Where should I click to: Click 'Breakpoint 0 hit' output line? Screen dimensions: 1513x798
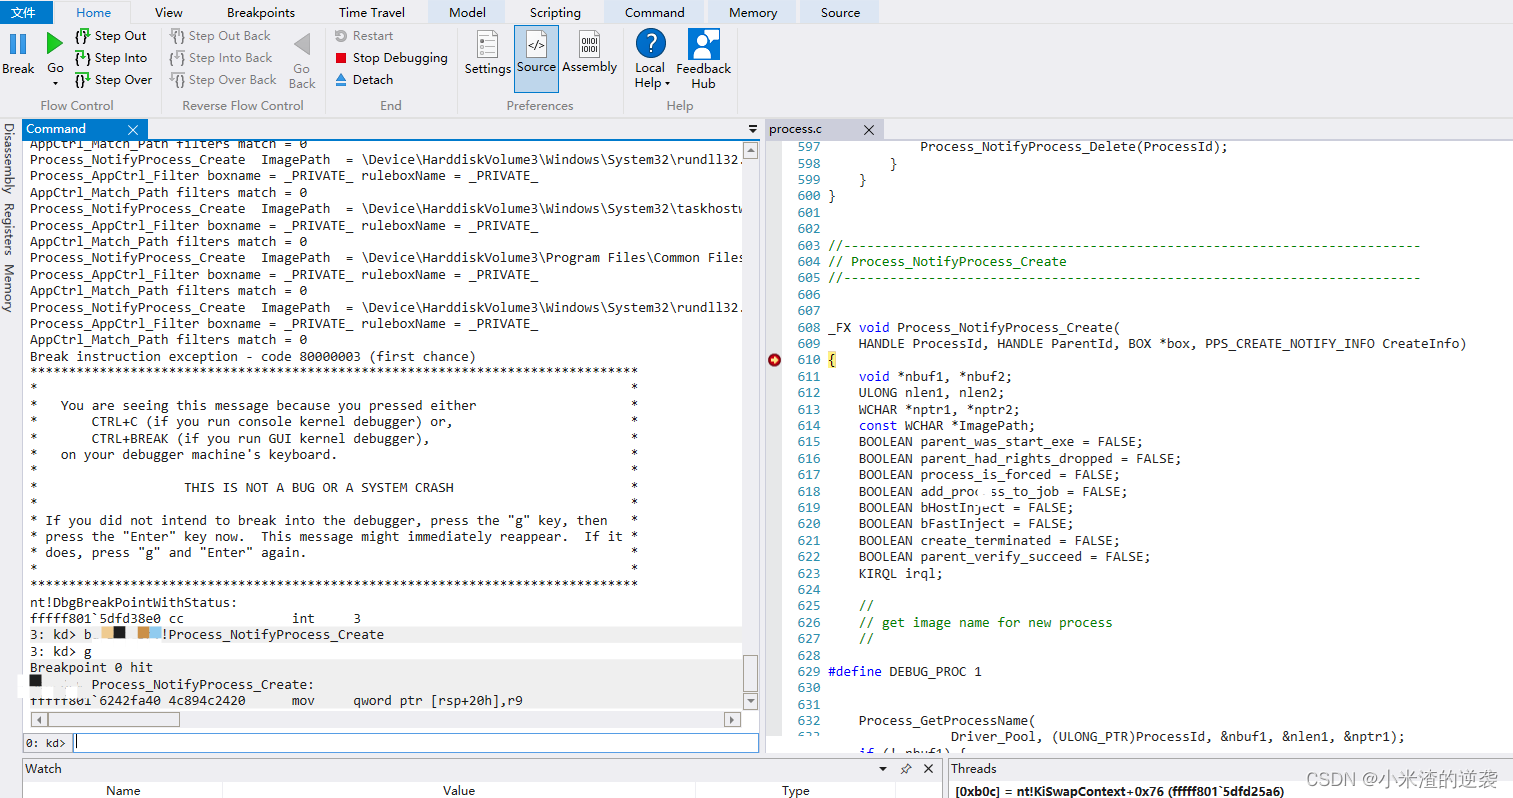[x=91, y=667]
